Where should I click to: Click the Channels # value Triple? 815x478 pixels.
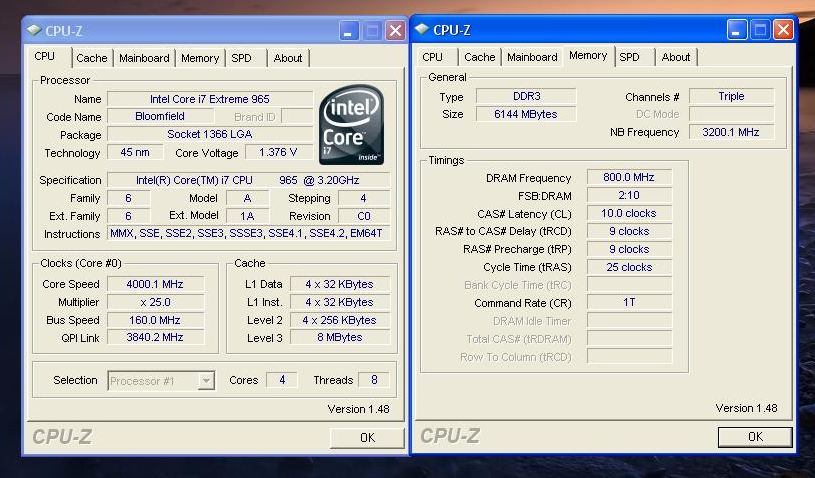point(731,96)
